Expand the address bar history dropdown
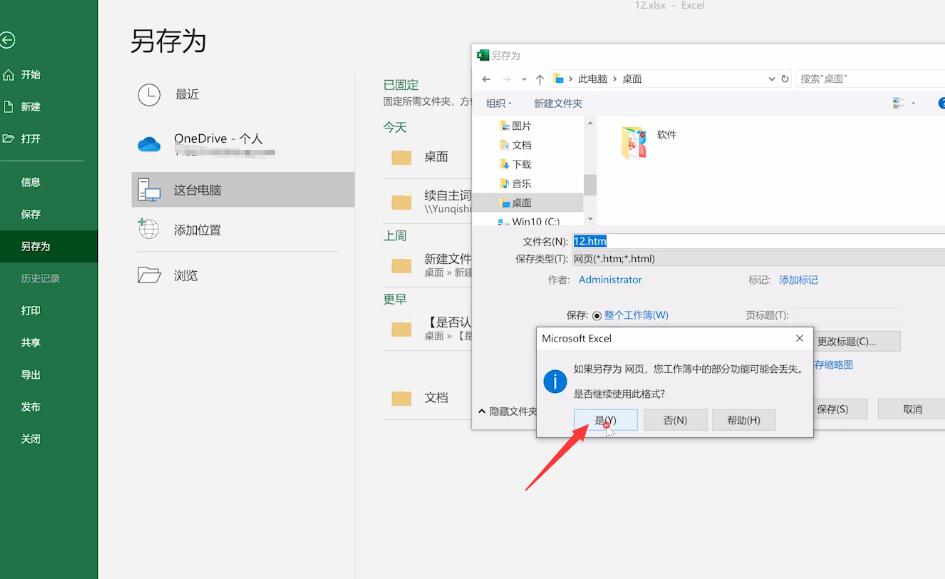 771,79
